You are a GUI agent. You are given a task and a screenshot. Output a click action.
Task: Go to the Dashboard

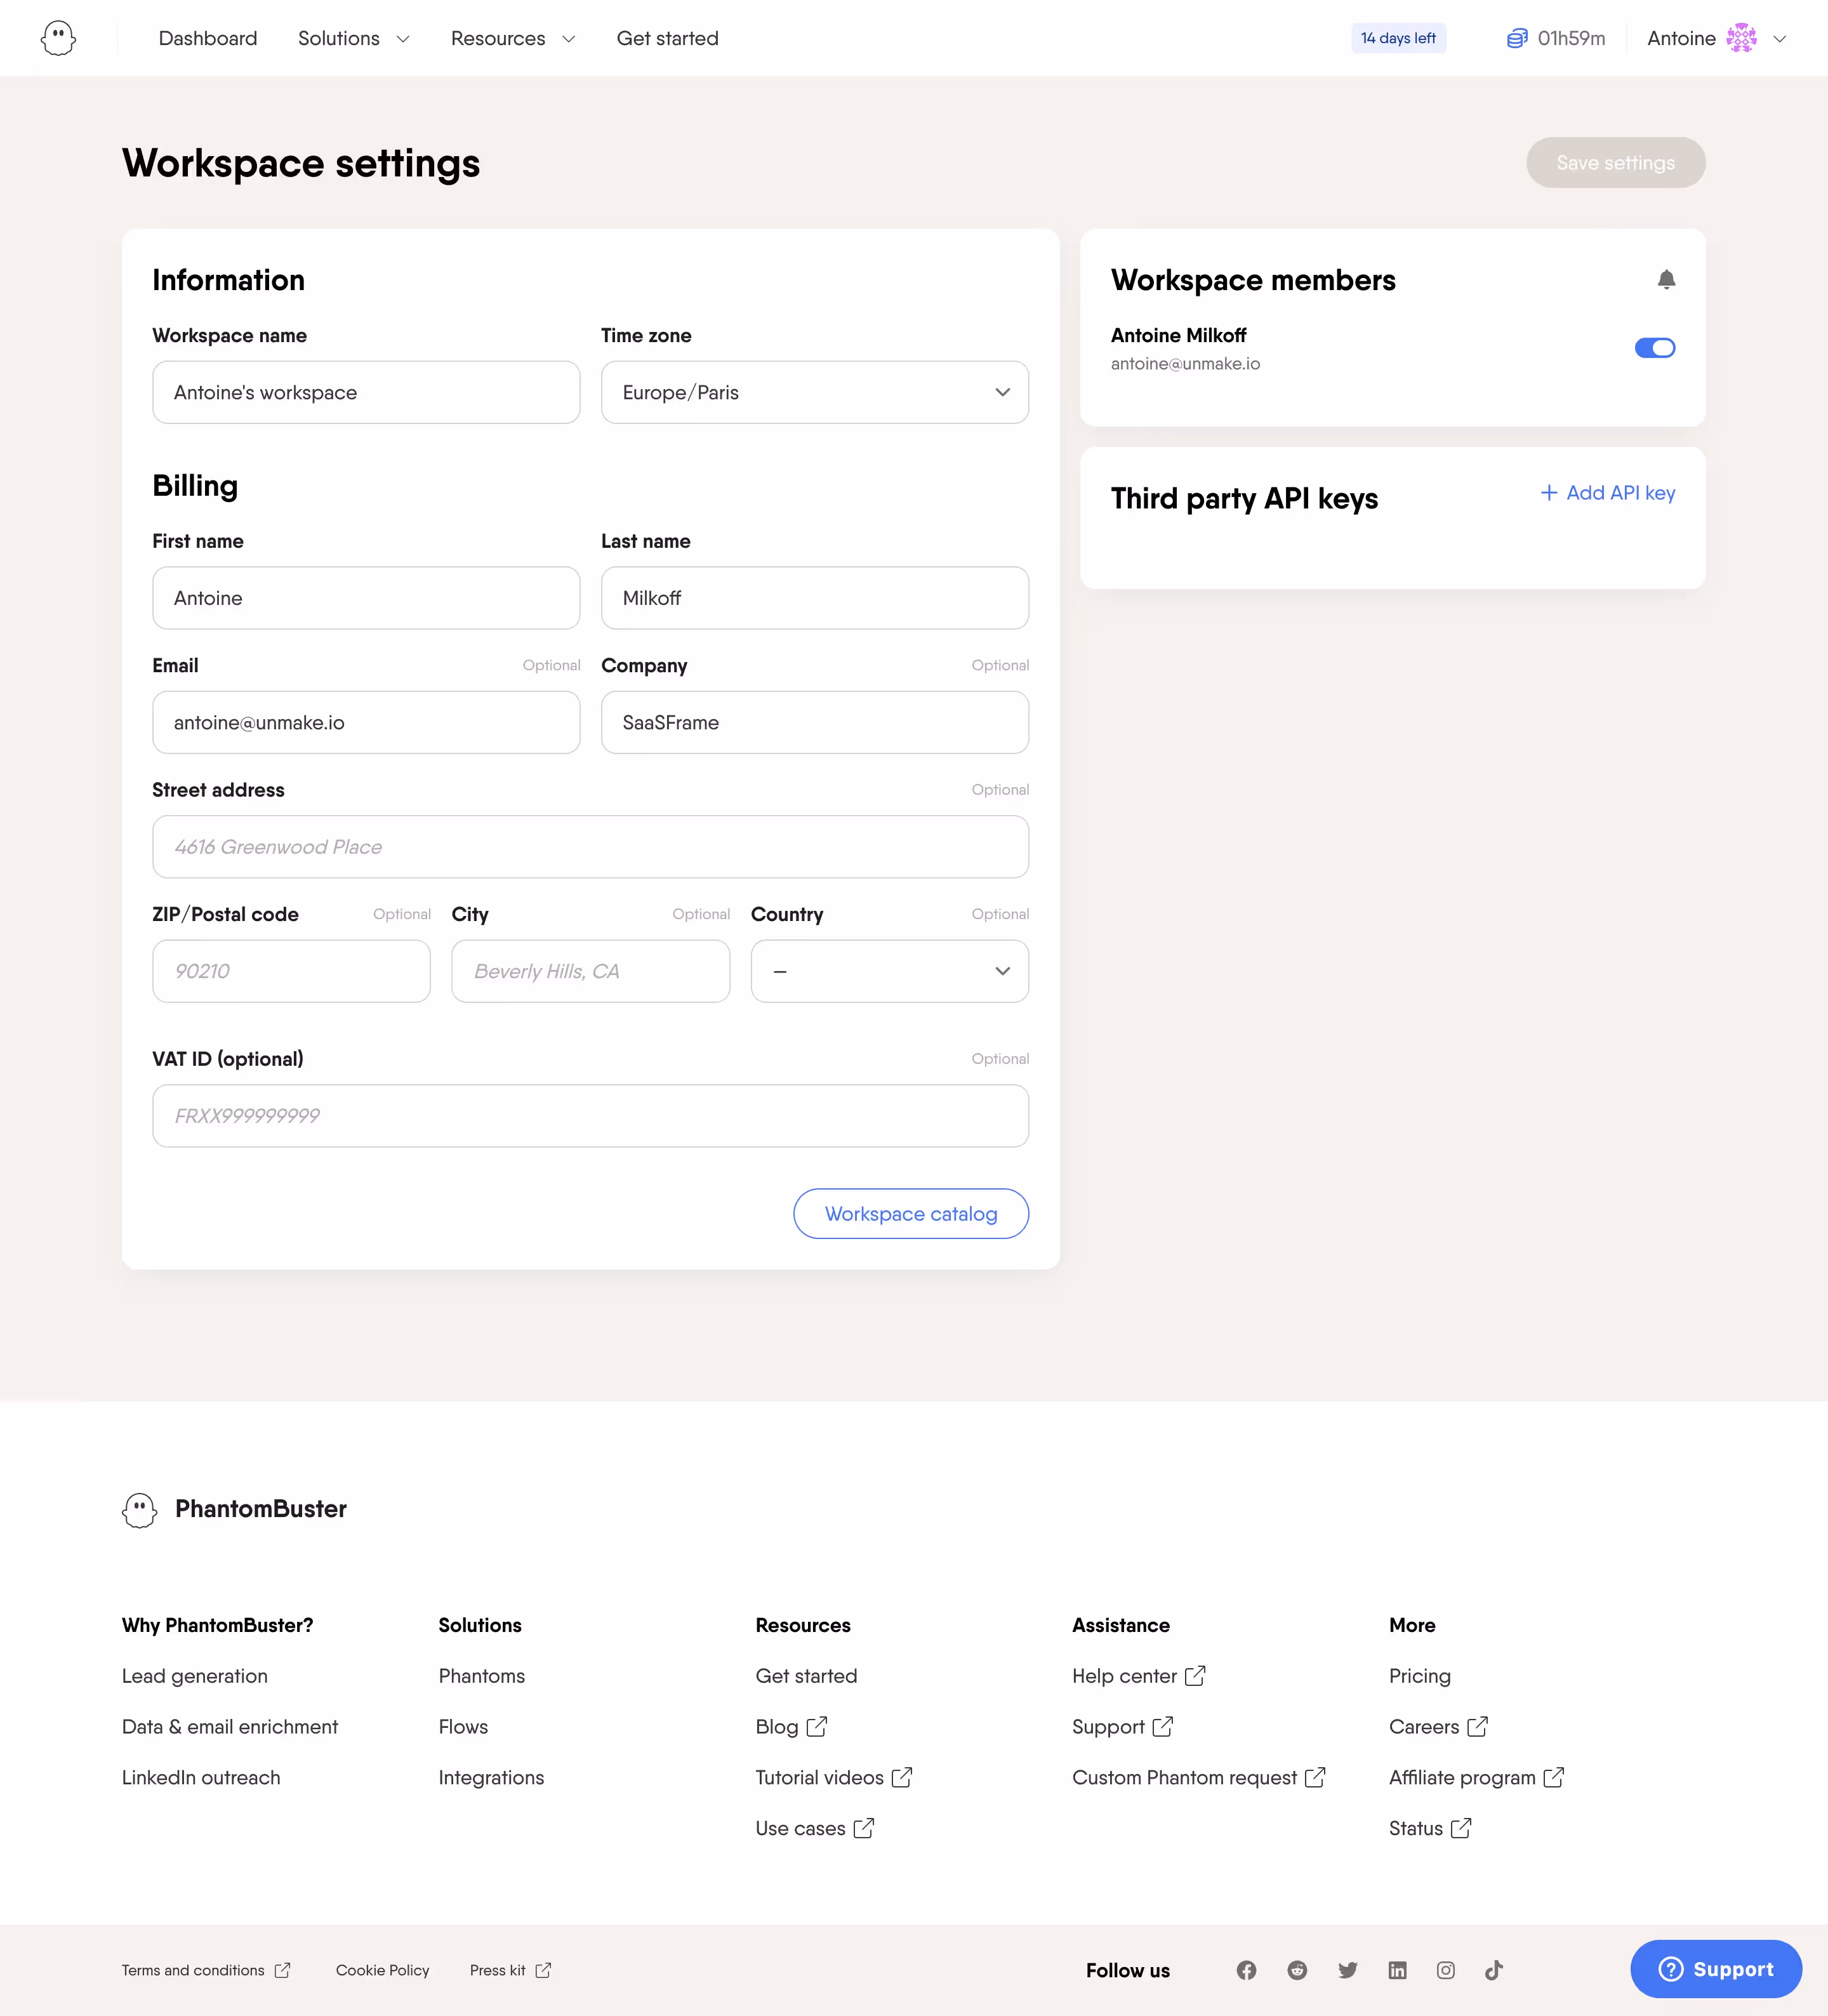tap(207, 38)
